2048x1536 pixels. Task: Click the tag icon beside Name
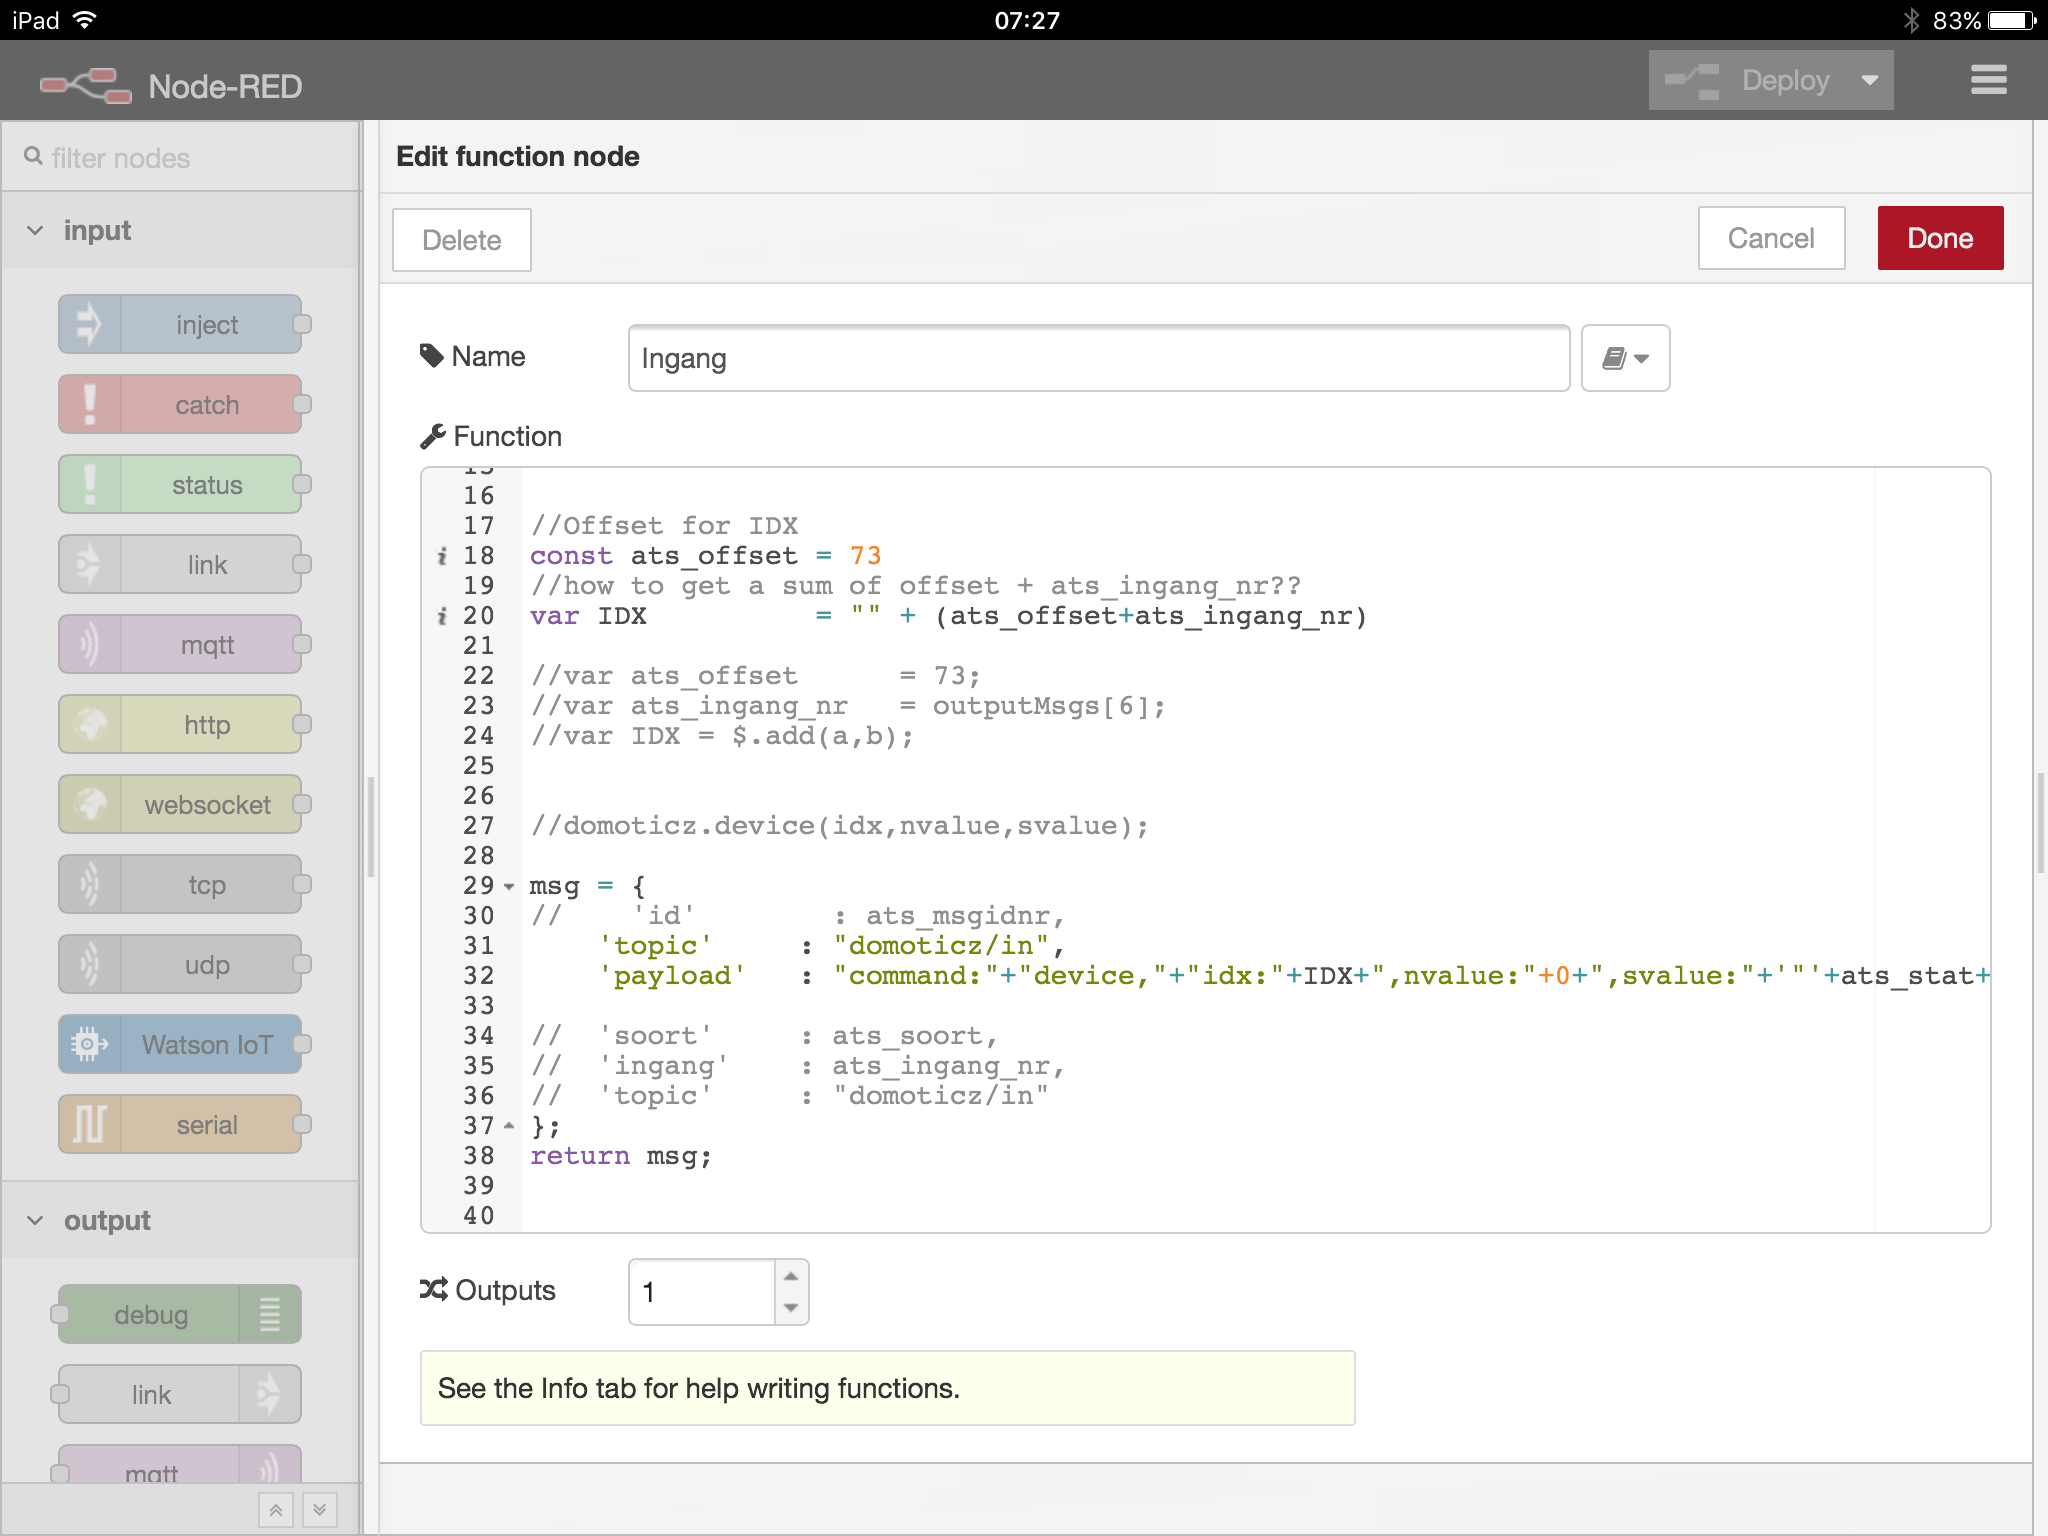coord(432,356)
